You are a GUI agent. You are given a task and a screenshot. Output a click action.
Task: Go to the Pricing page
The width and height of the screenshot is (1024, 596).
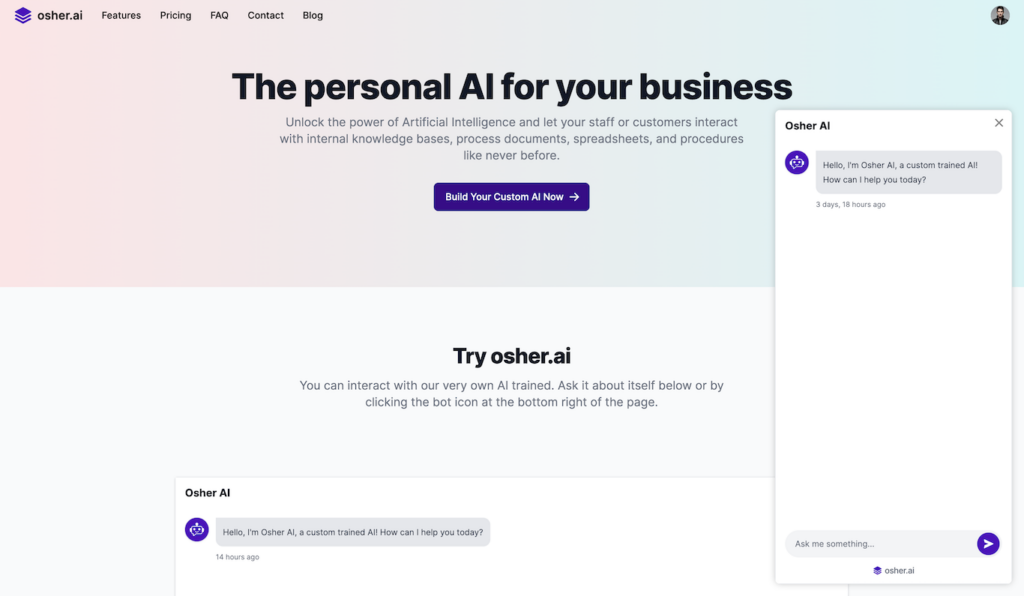coord(175,15)
